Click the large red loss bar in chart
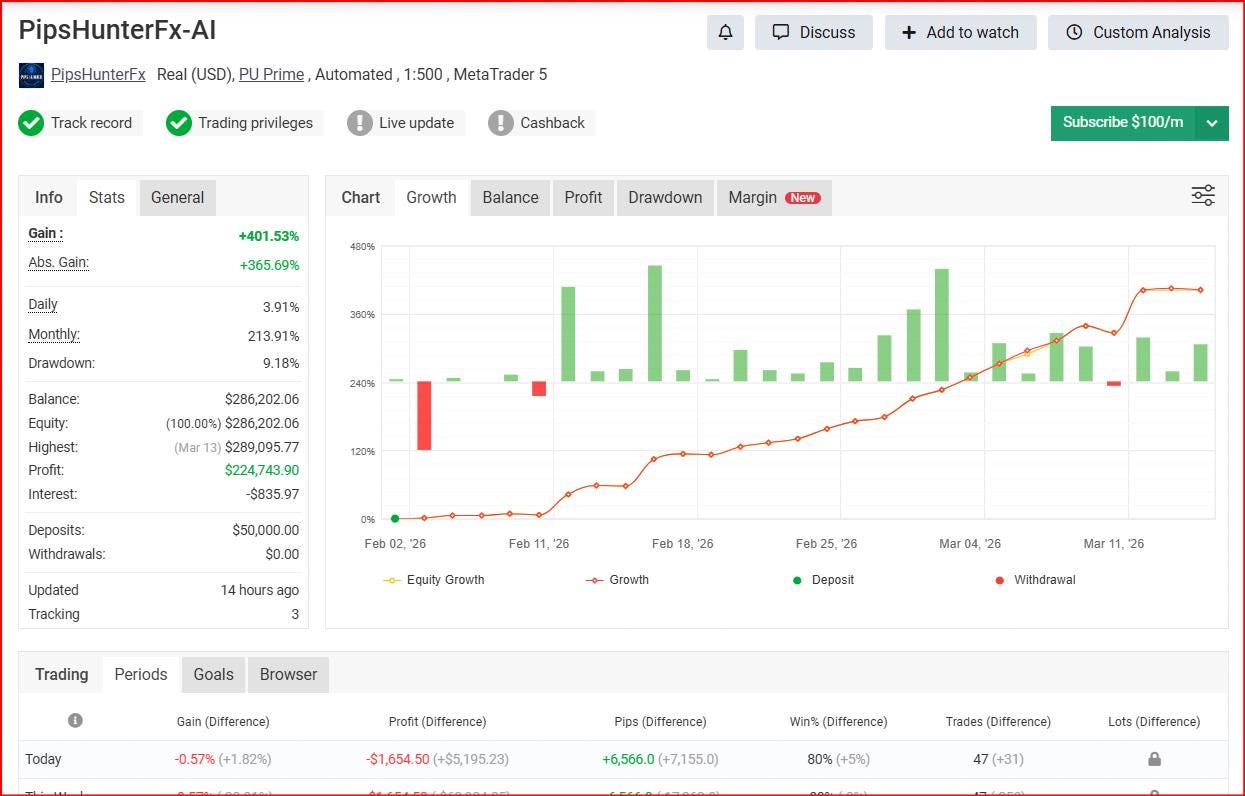The width and height of the screenshot is (1245, 796). click(424, 415)
